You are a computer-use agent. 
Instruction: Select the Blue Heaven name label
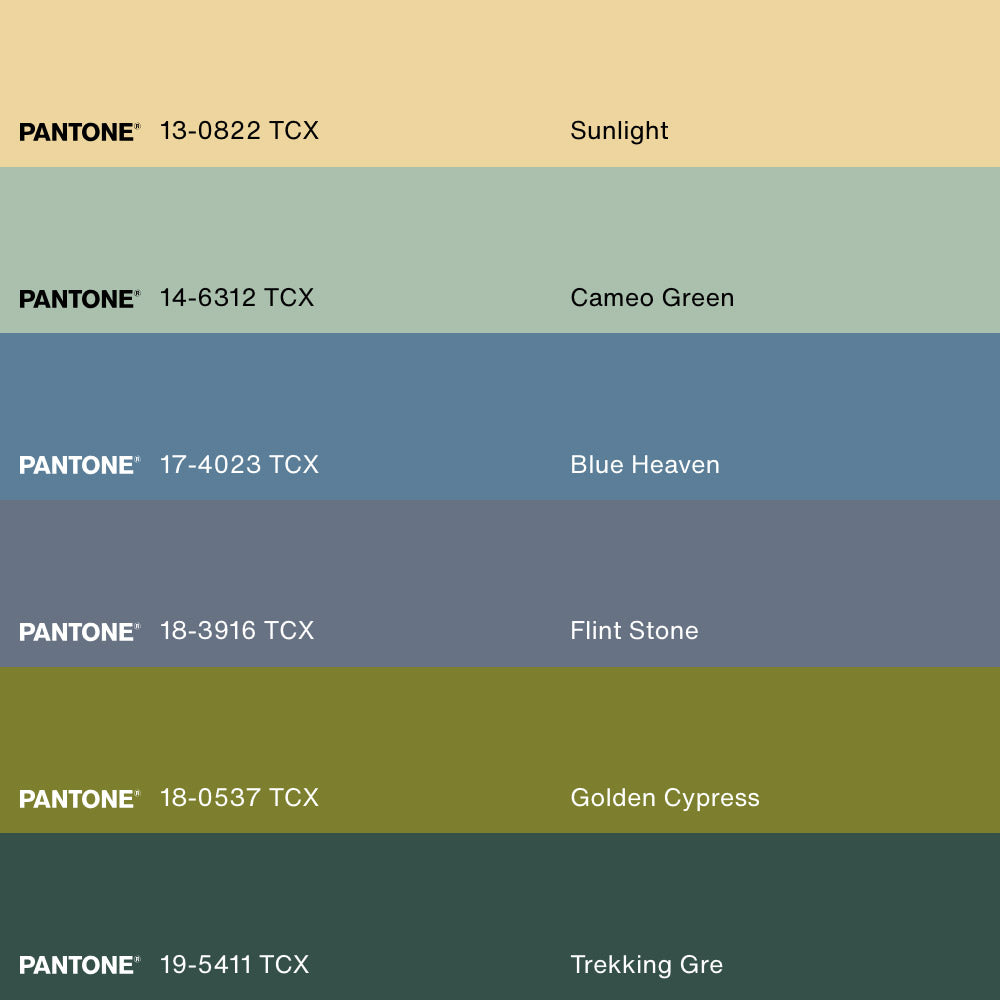pyautogui.click(x=645, y=465)
